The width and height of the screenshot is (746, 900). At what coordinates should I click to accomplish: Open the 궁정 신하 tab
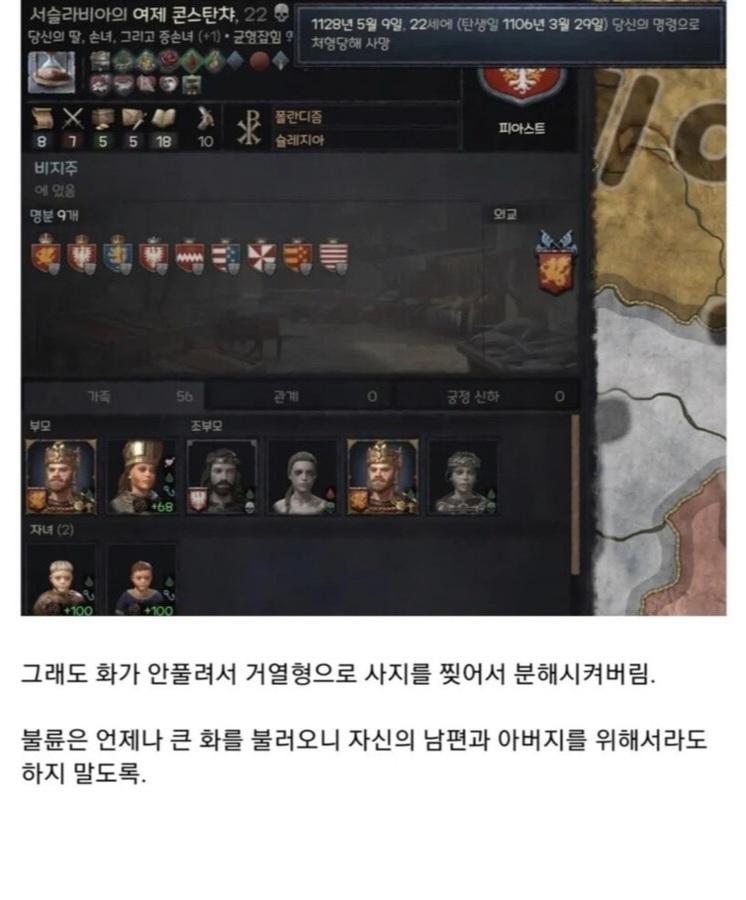tap(487, 397)
